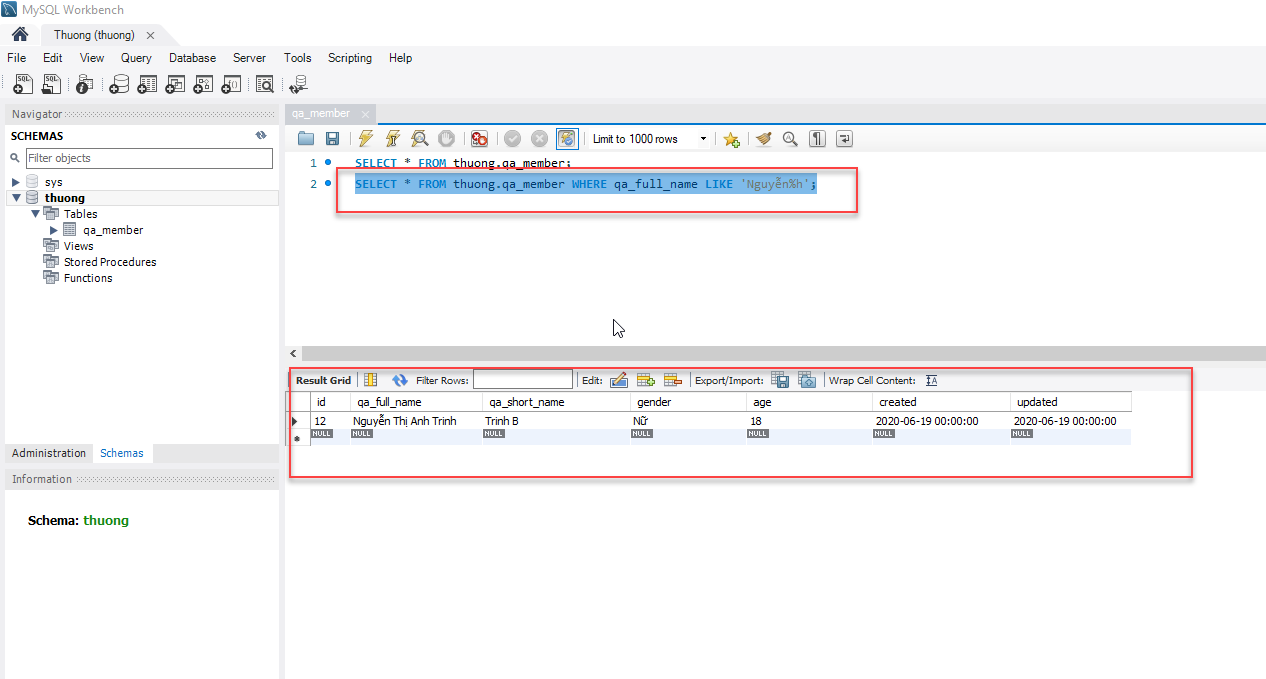Create a new SQL tab for queries

point(22,85)
